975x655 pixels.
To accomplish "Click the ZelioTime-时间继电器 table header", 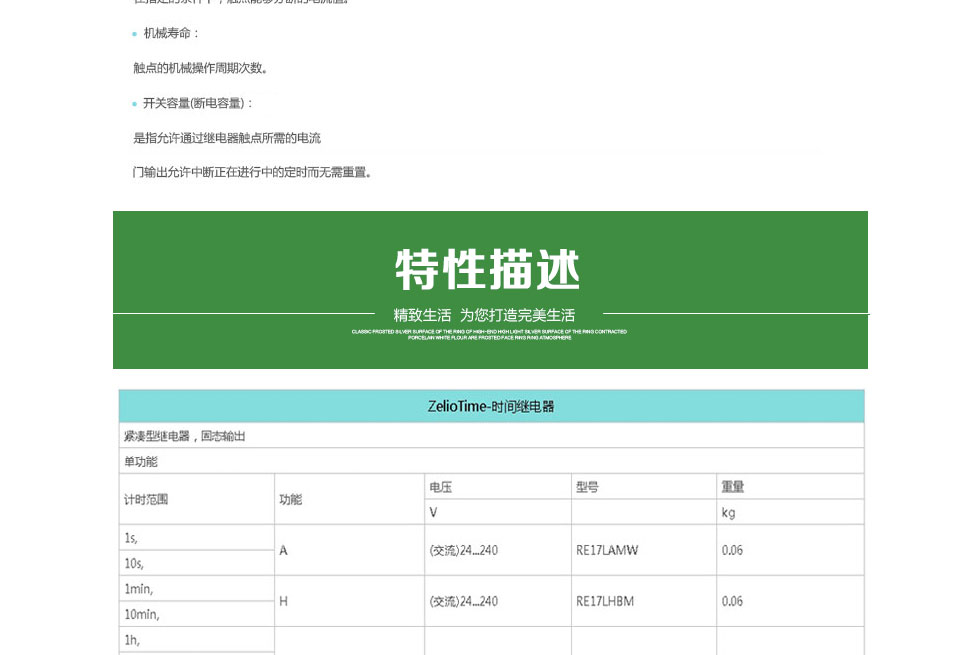I will click(490, 407).
